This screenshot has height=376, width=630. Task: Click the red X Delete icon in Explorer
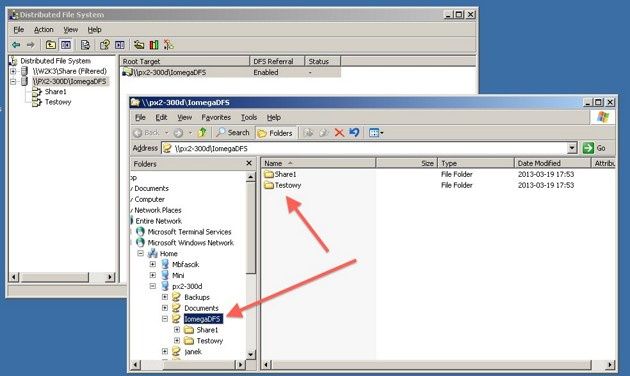pos(339,133)
